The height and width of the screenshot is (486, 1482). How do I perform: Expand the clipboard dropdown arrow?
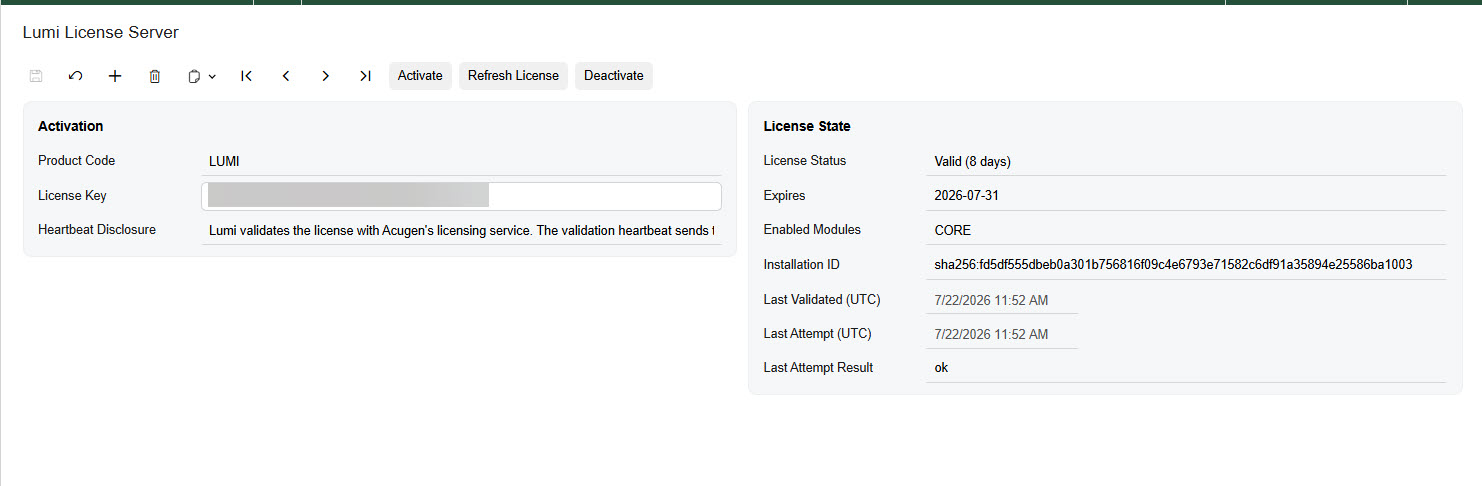[x=212, y=77]
